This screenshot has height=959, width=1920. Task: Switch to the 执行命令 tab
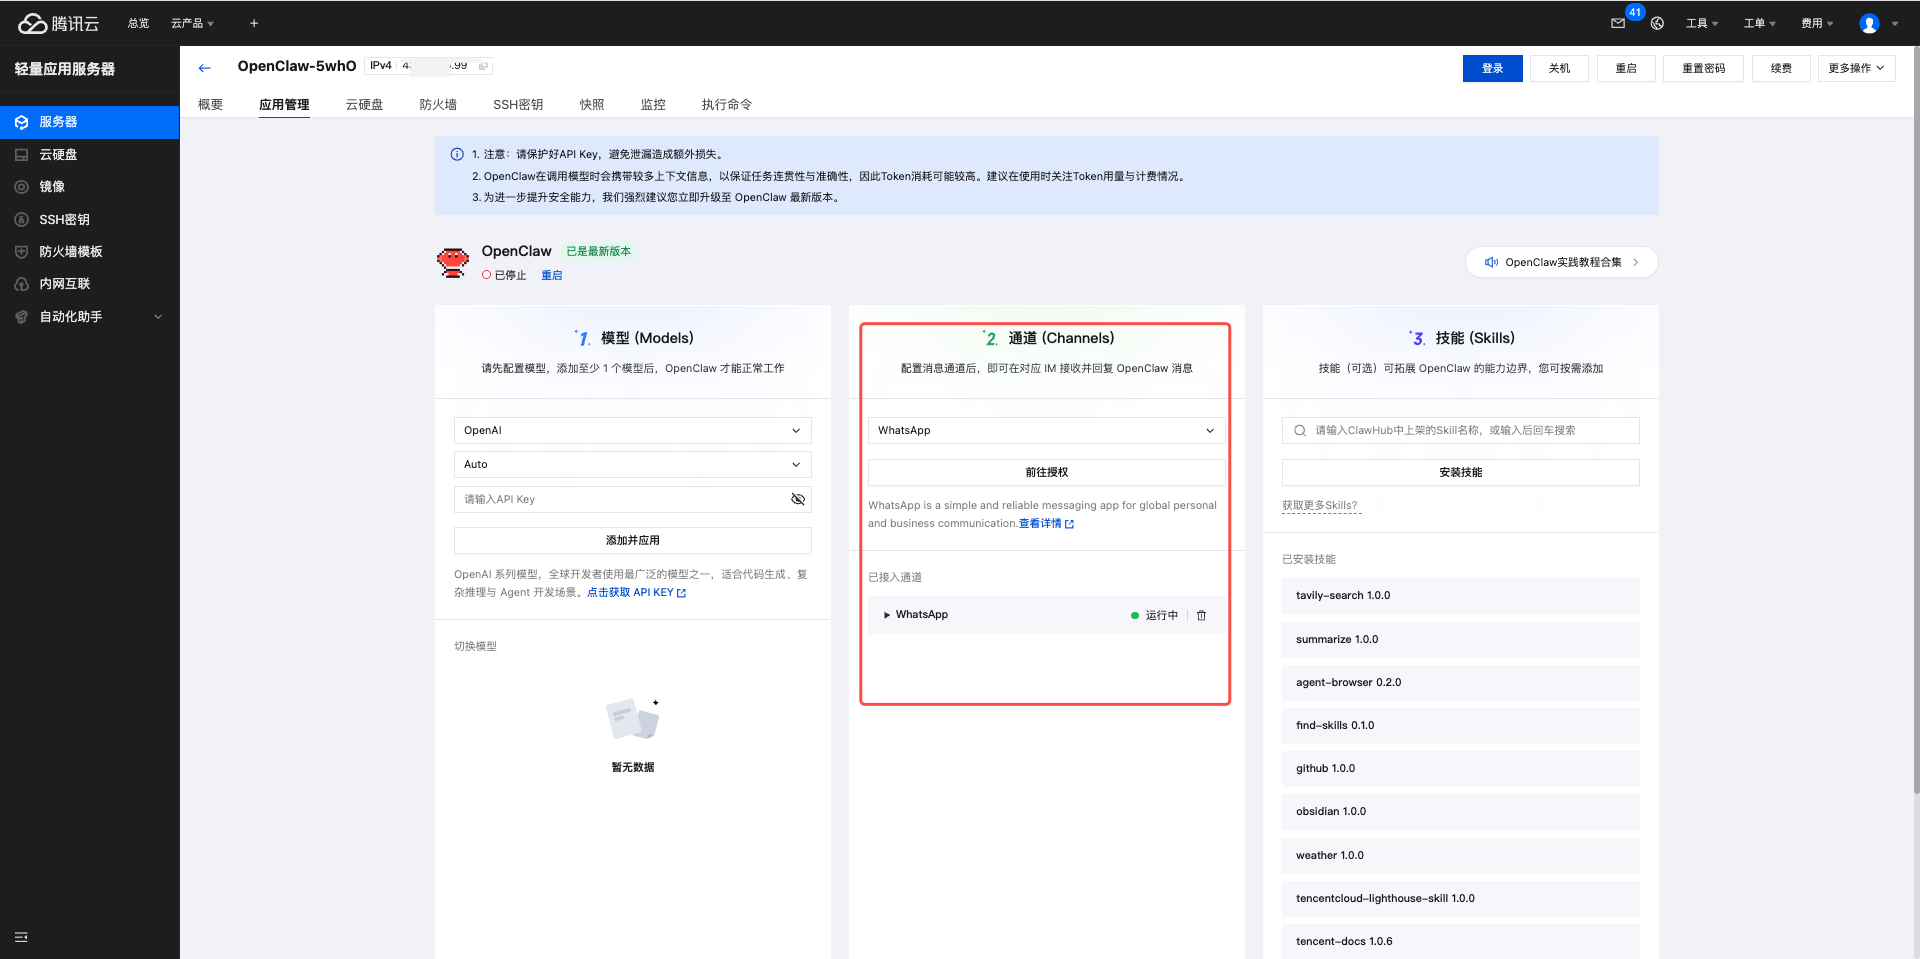[726, 104]
